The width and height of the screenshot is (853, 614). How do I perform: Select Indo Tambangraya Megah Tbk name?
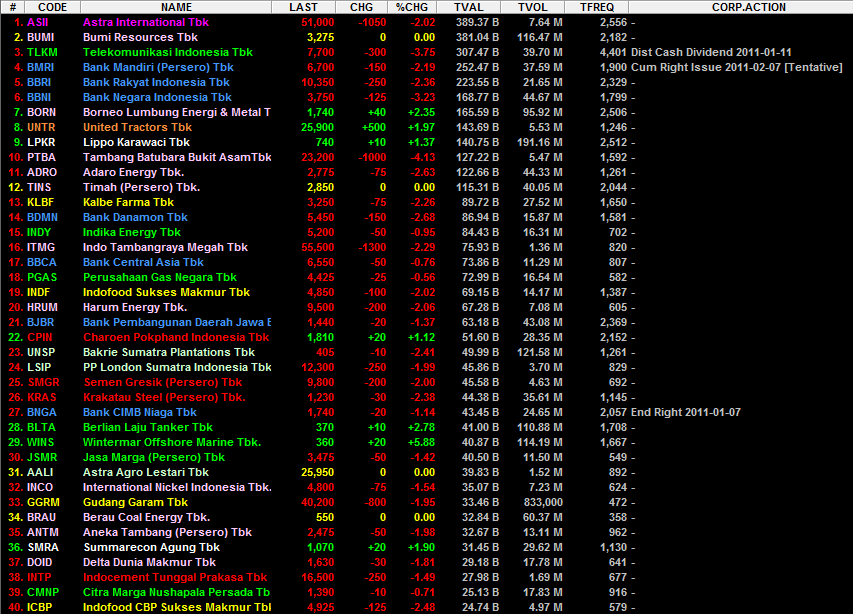(x=165, y=247)
